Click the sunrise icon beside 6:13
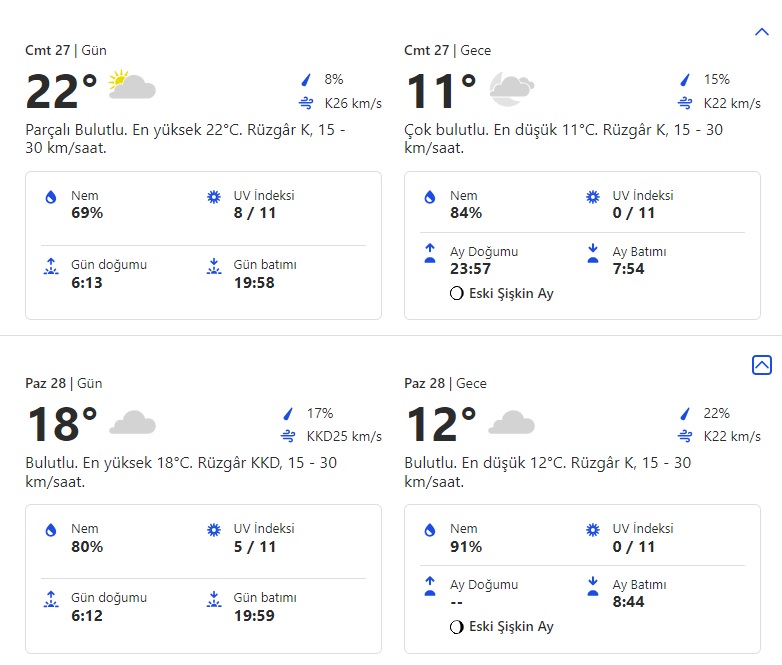 tap(51, 267)
